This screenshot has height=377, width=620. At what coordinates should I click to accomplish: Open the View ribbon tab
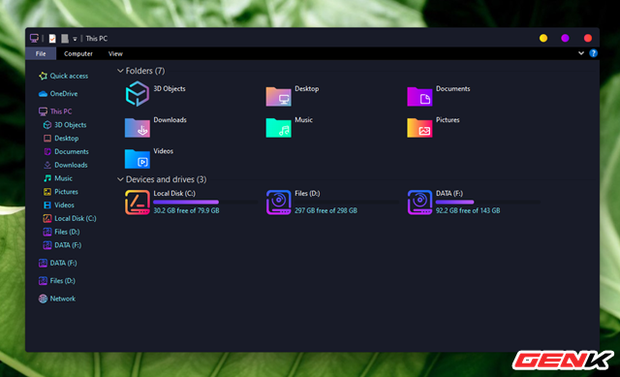(115, 54)
